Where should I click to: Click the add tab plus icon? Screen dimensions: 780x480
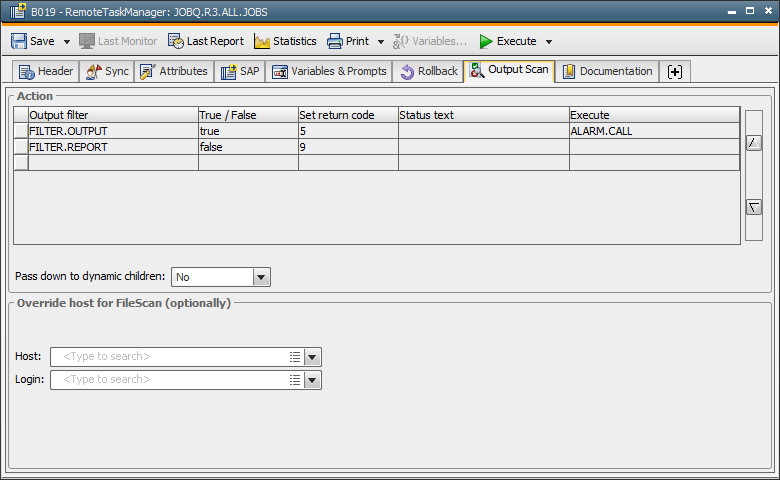coord(675,72)
